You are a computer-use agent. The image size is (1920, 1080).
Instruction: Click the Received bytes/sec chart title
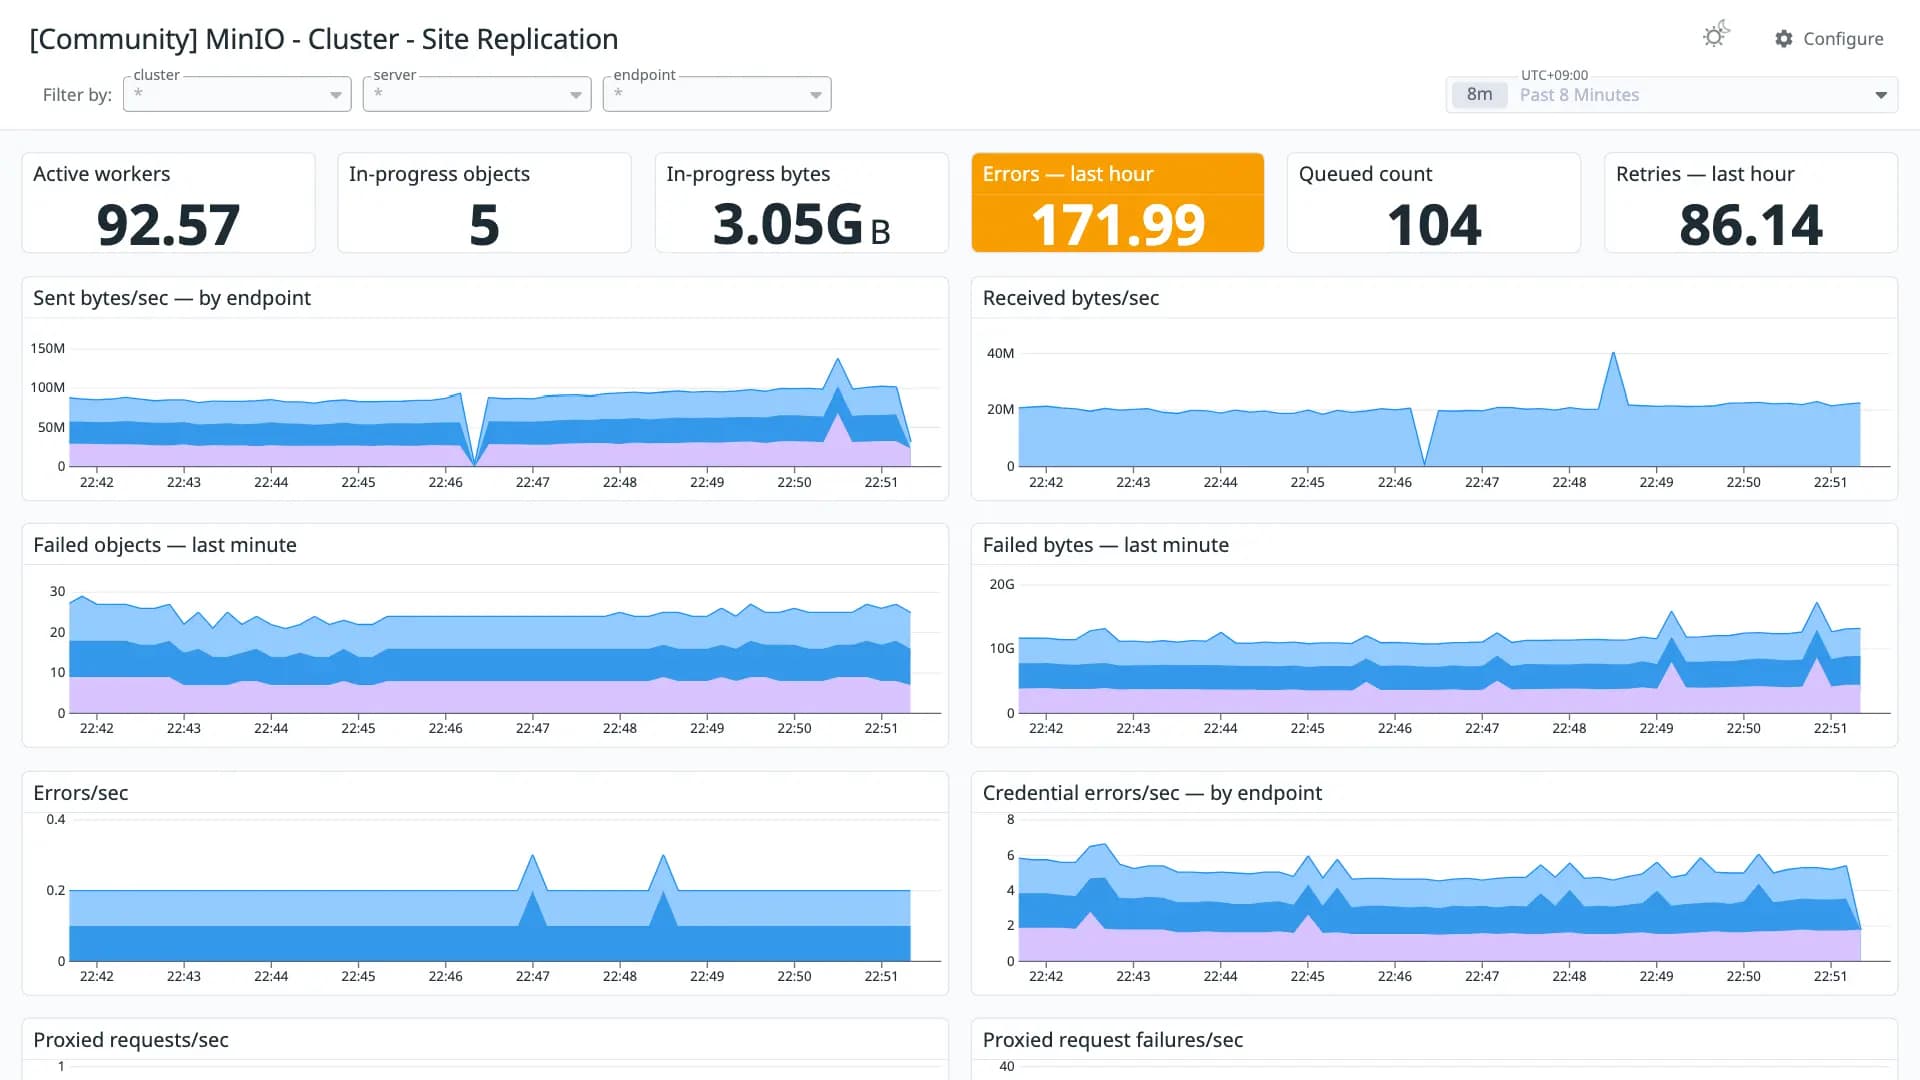click(x=1071, y=298)
